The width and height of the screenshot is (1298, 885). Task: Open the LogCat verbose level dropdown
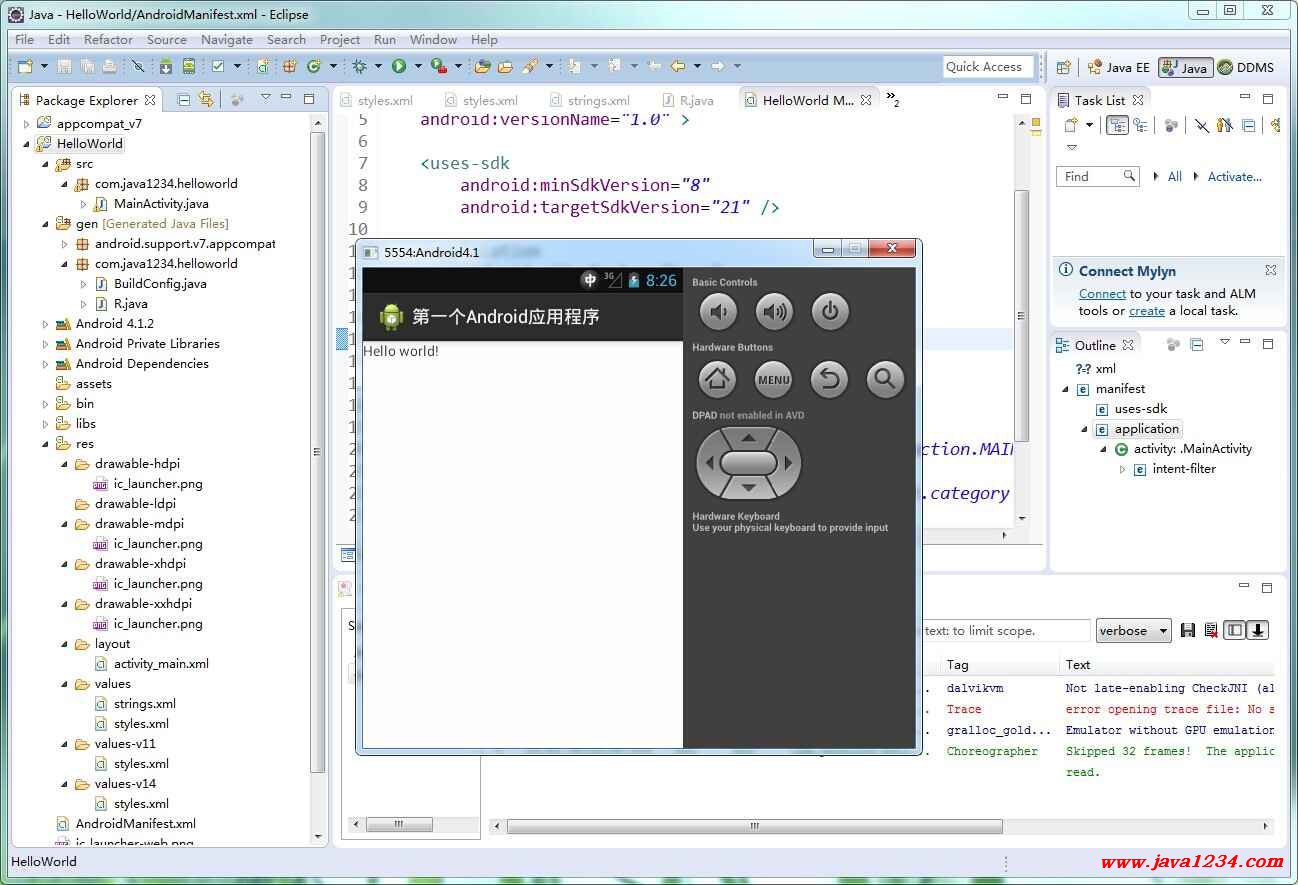pos(1134,631)
